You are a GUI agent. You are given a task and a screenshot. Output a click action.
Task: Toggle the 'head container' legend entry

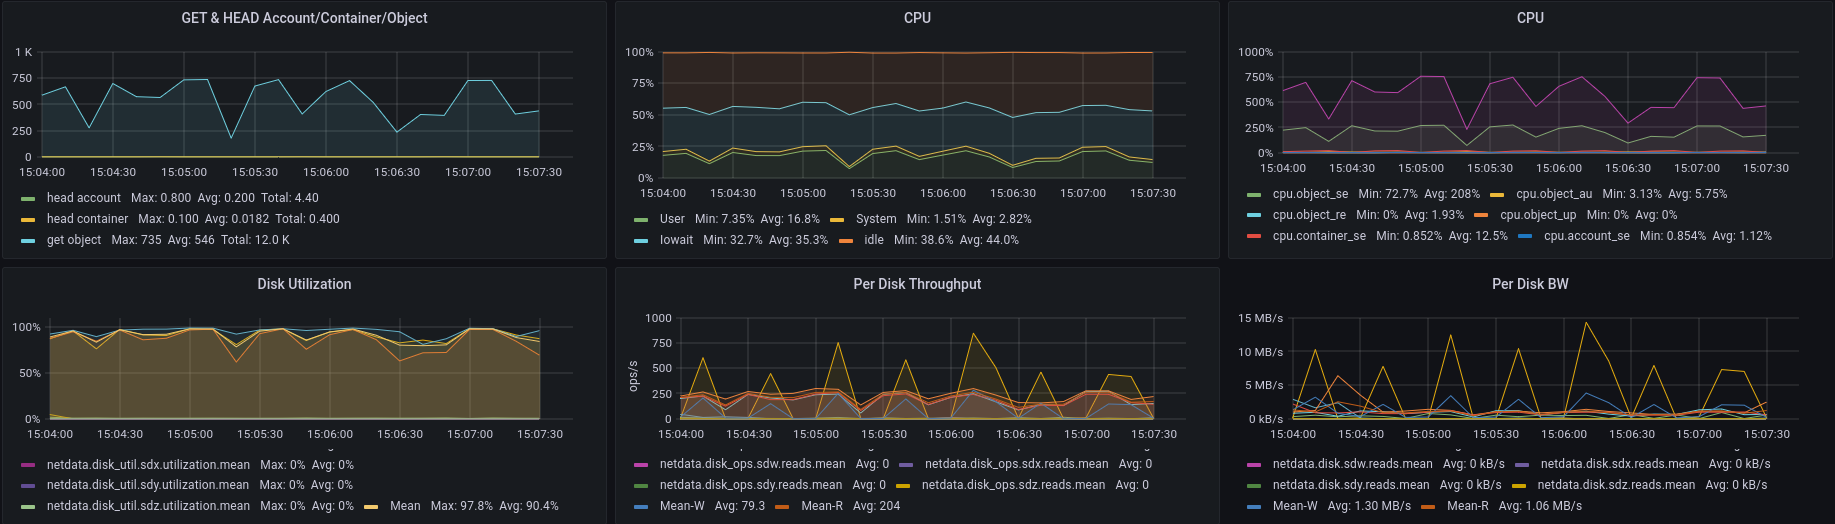(88, 219)
